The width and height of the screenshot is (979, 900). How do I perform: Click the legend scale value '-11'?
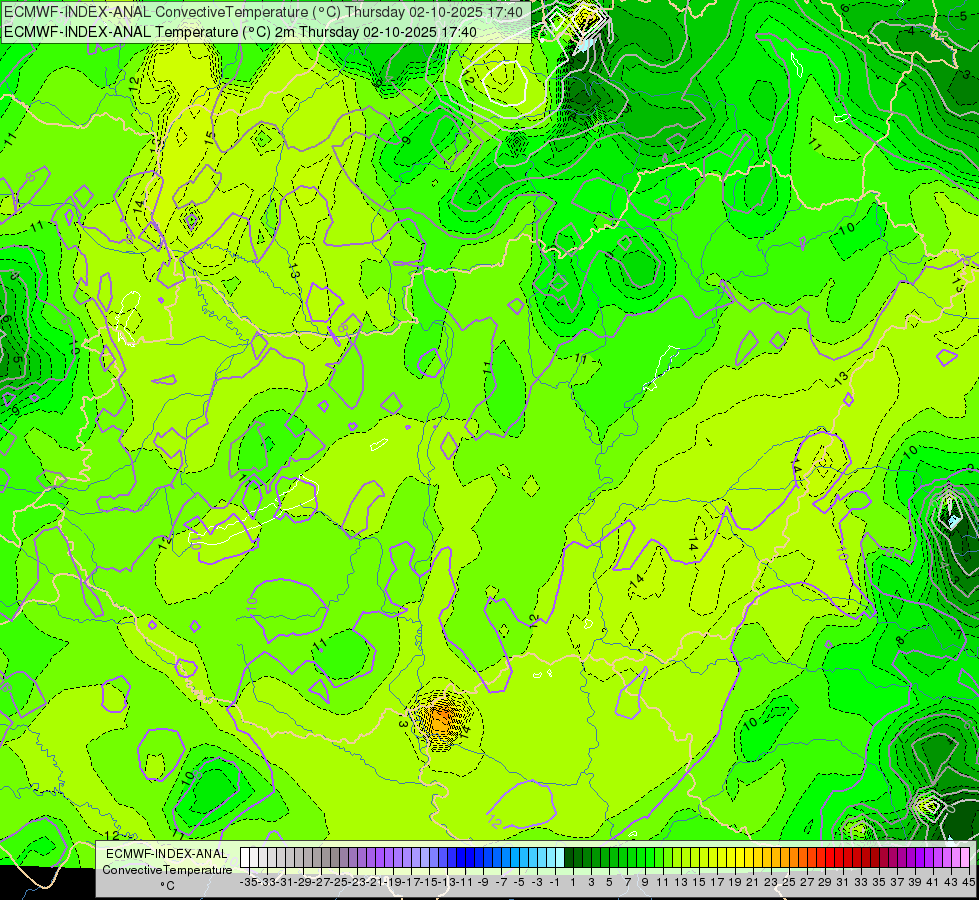coord(466,883)
